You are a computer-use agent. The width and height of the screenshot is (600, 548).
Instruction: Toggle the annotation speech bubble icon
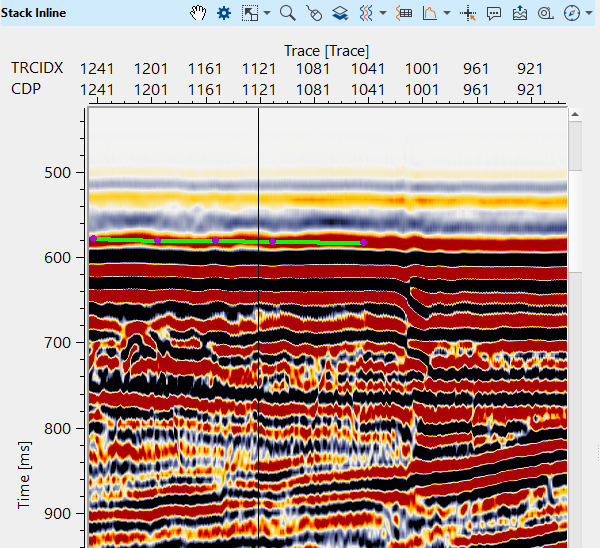(493, 13)
